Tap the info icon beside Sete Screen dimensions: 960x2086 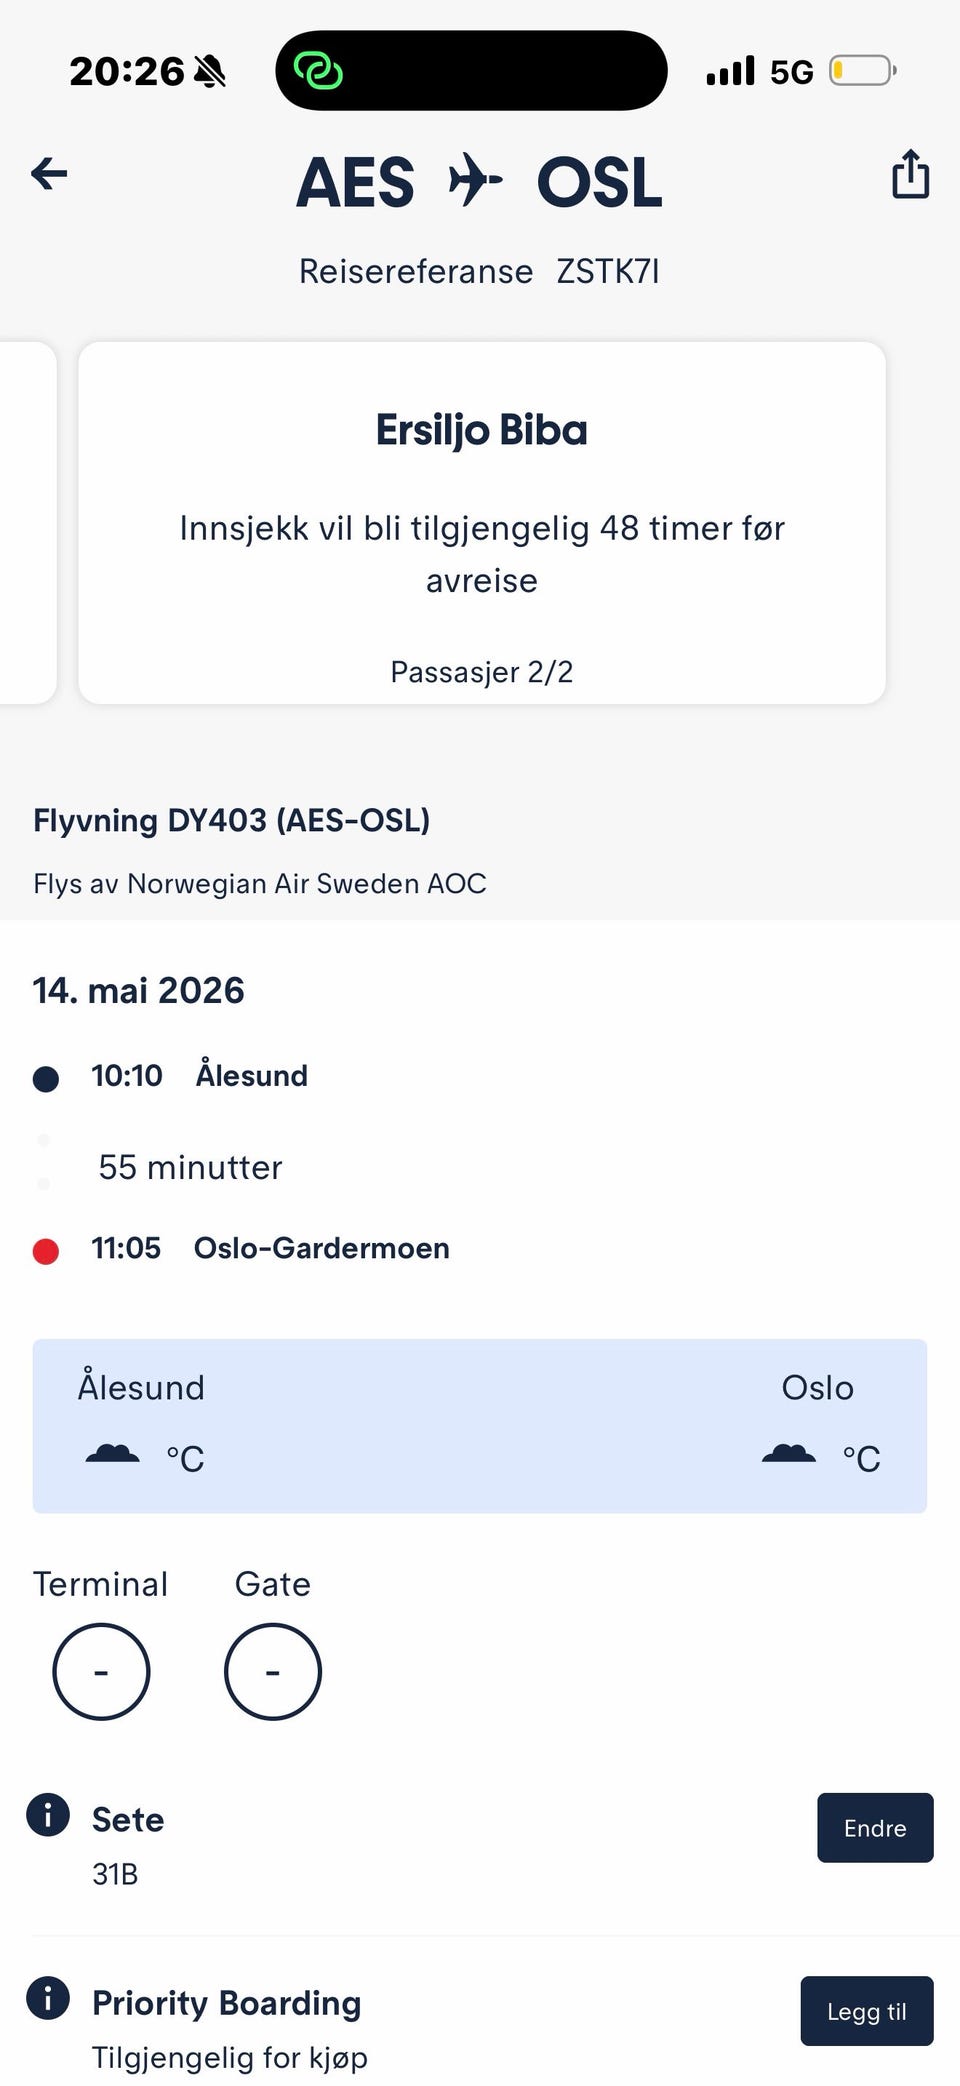point(48,1814)
